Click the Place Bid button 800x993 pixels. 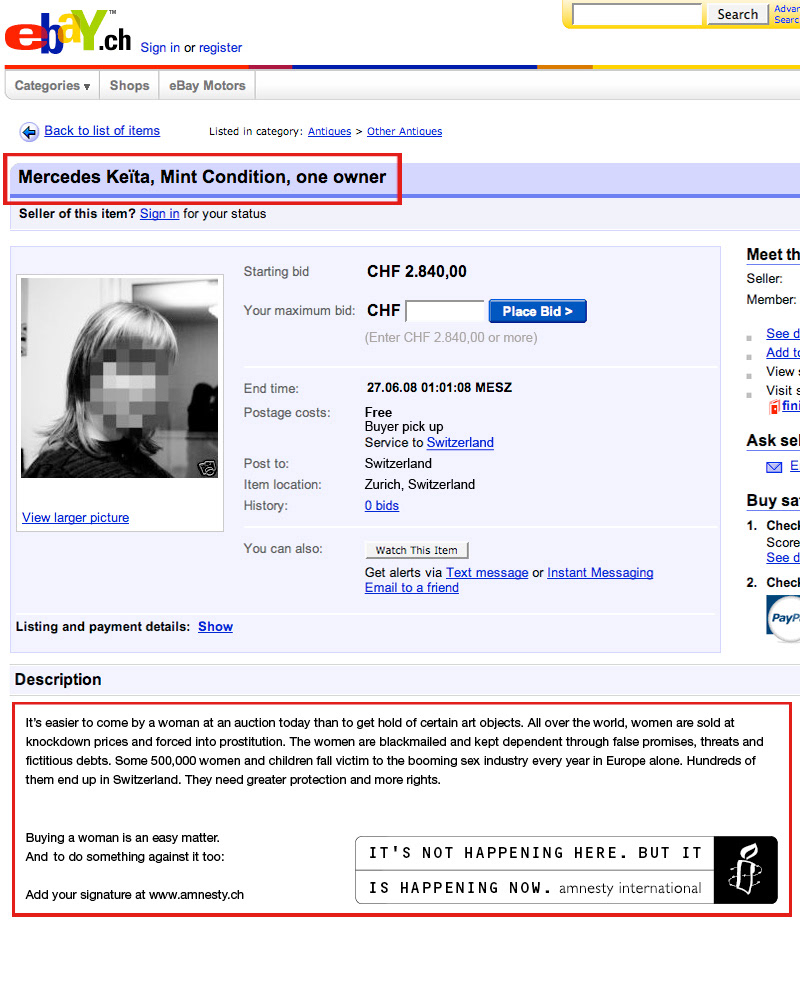[538, 311]
